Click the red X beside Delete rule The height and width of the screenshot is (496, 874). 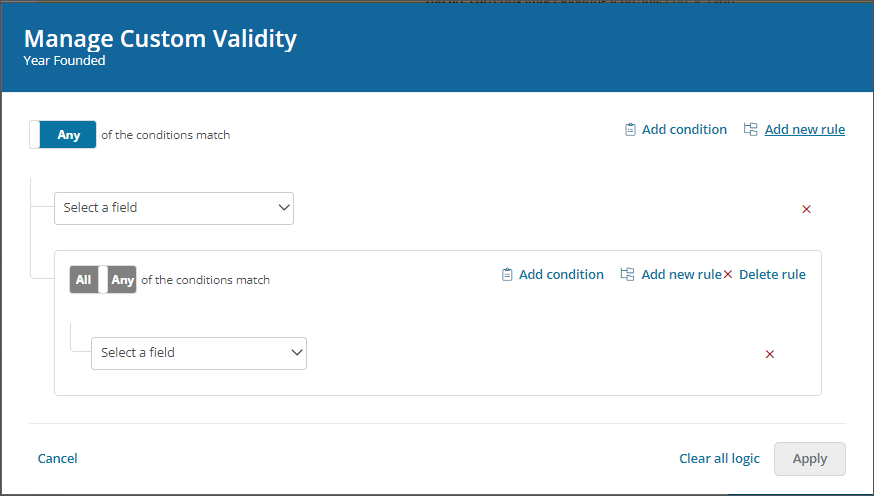(x=728, y=274)
